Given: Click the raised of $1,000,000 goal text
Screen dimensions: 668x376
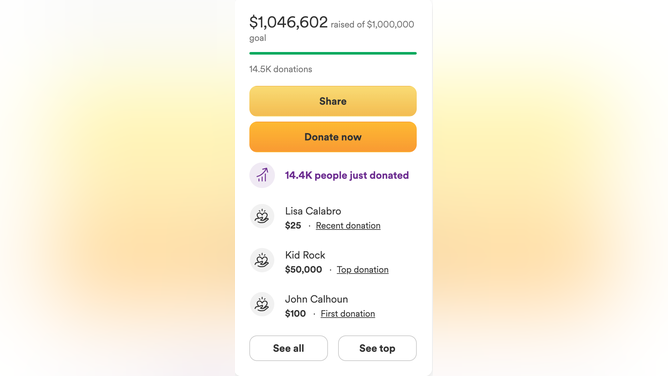Looking at the screenshot, I should [x=331, y=31].
